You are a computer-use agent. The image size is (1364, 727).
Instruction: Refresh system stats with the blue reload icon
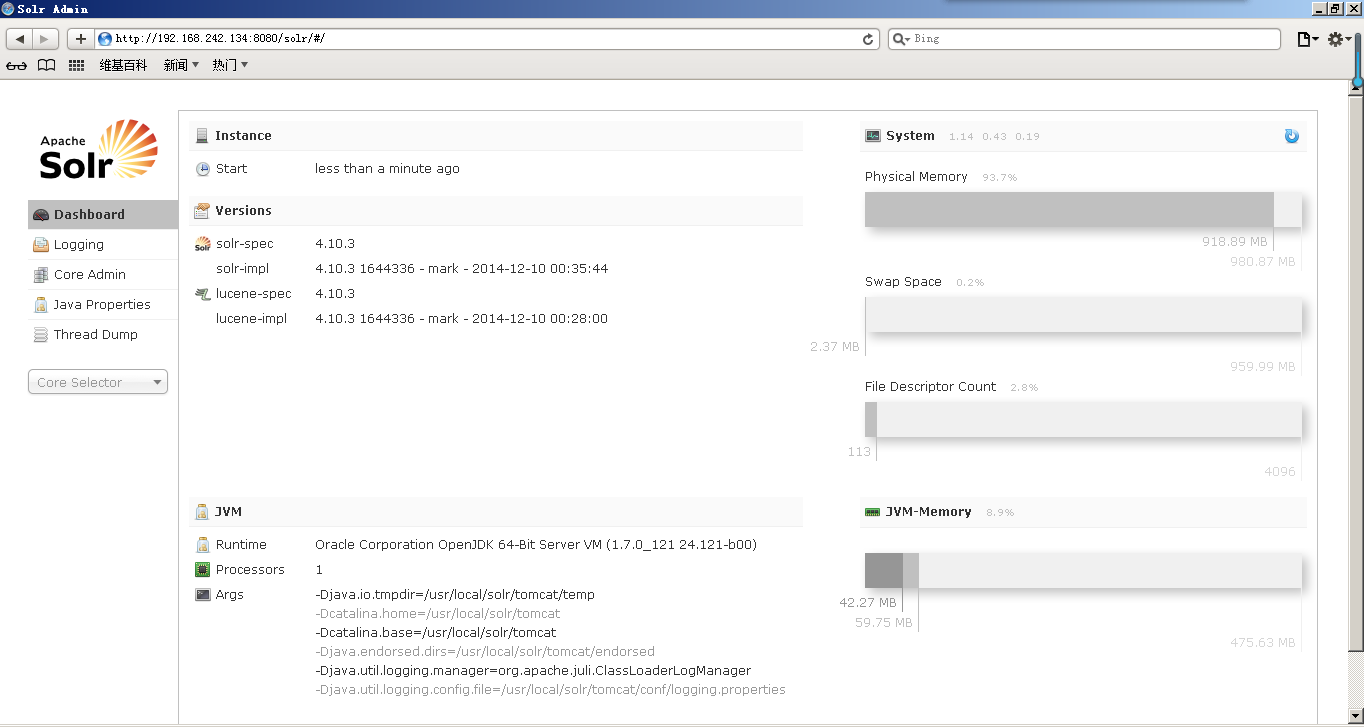coord(1292,136)
